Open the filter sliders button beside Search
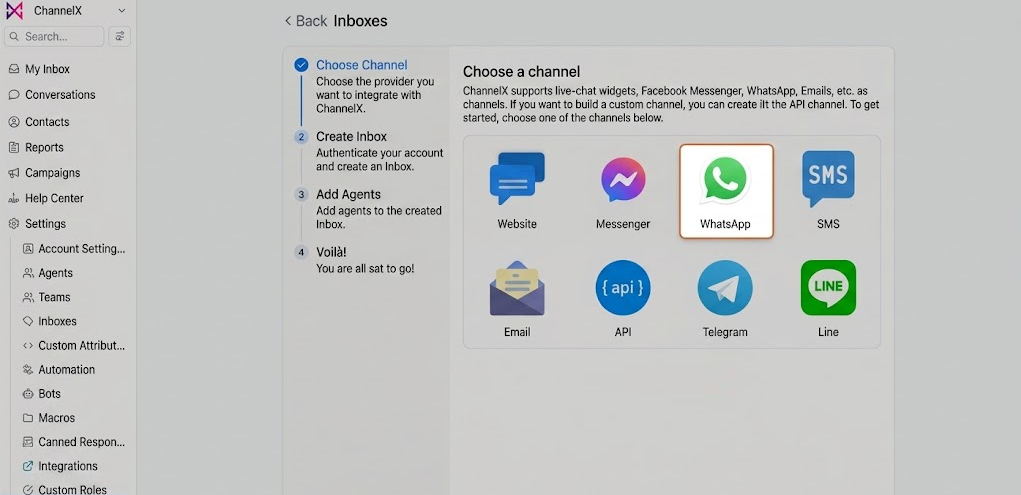This screenshot has width=1021, height=495. tap(119, 36)
